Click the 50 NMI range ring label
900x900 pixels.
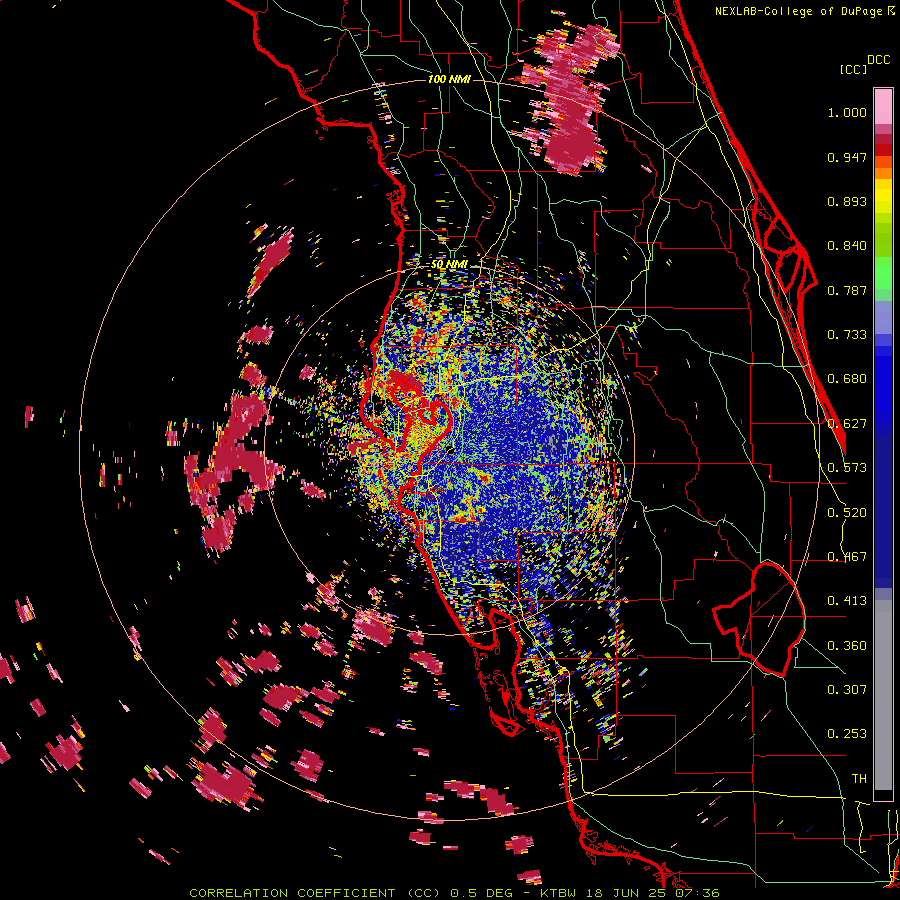point(449,265)
